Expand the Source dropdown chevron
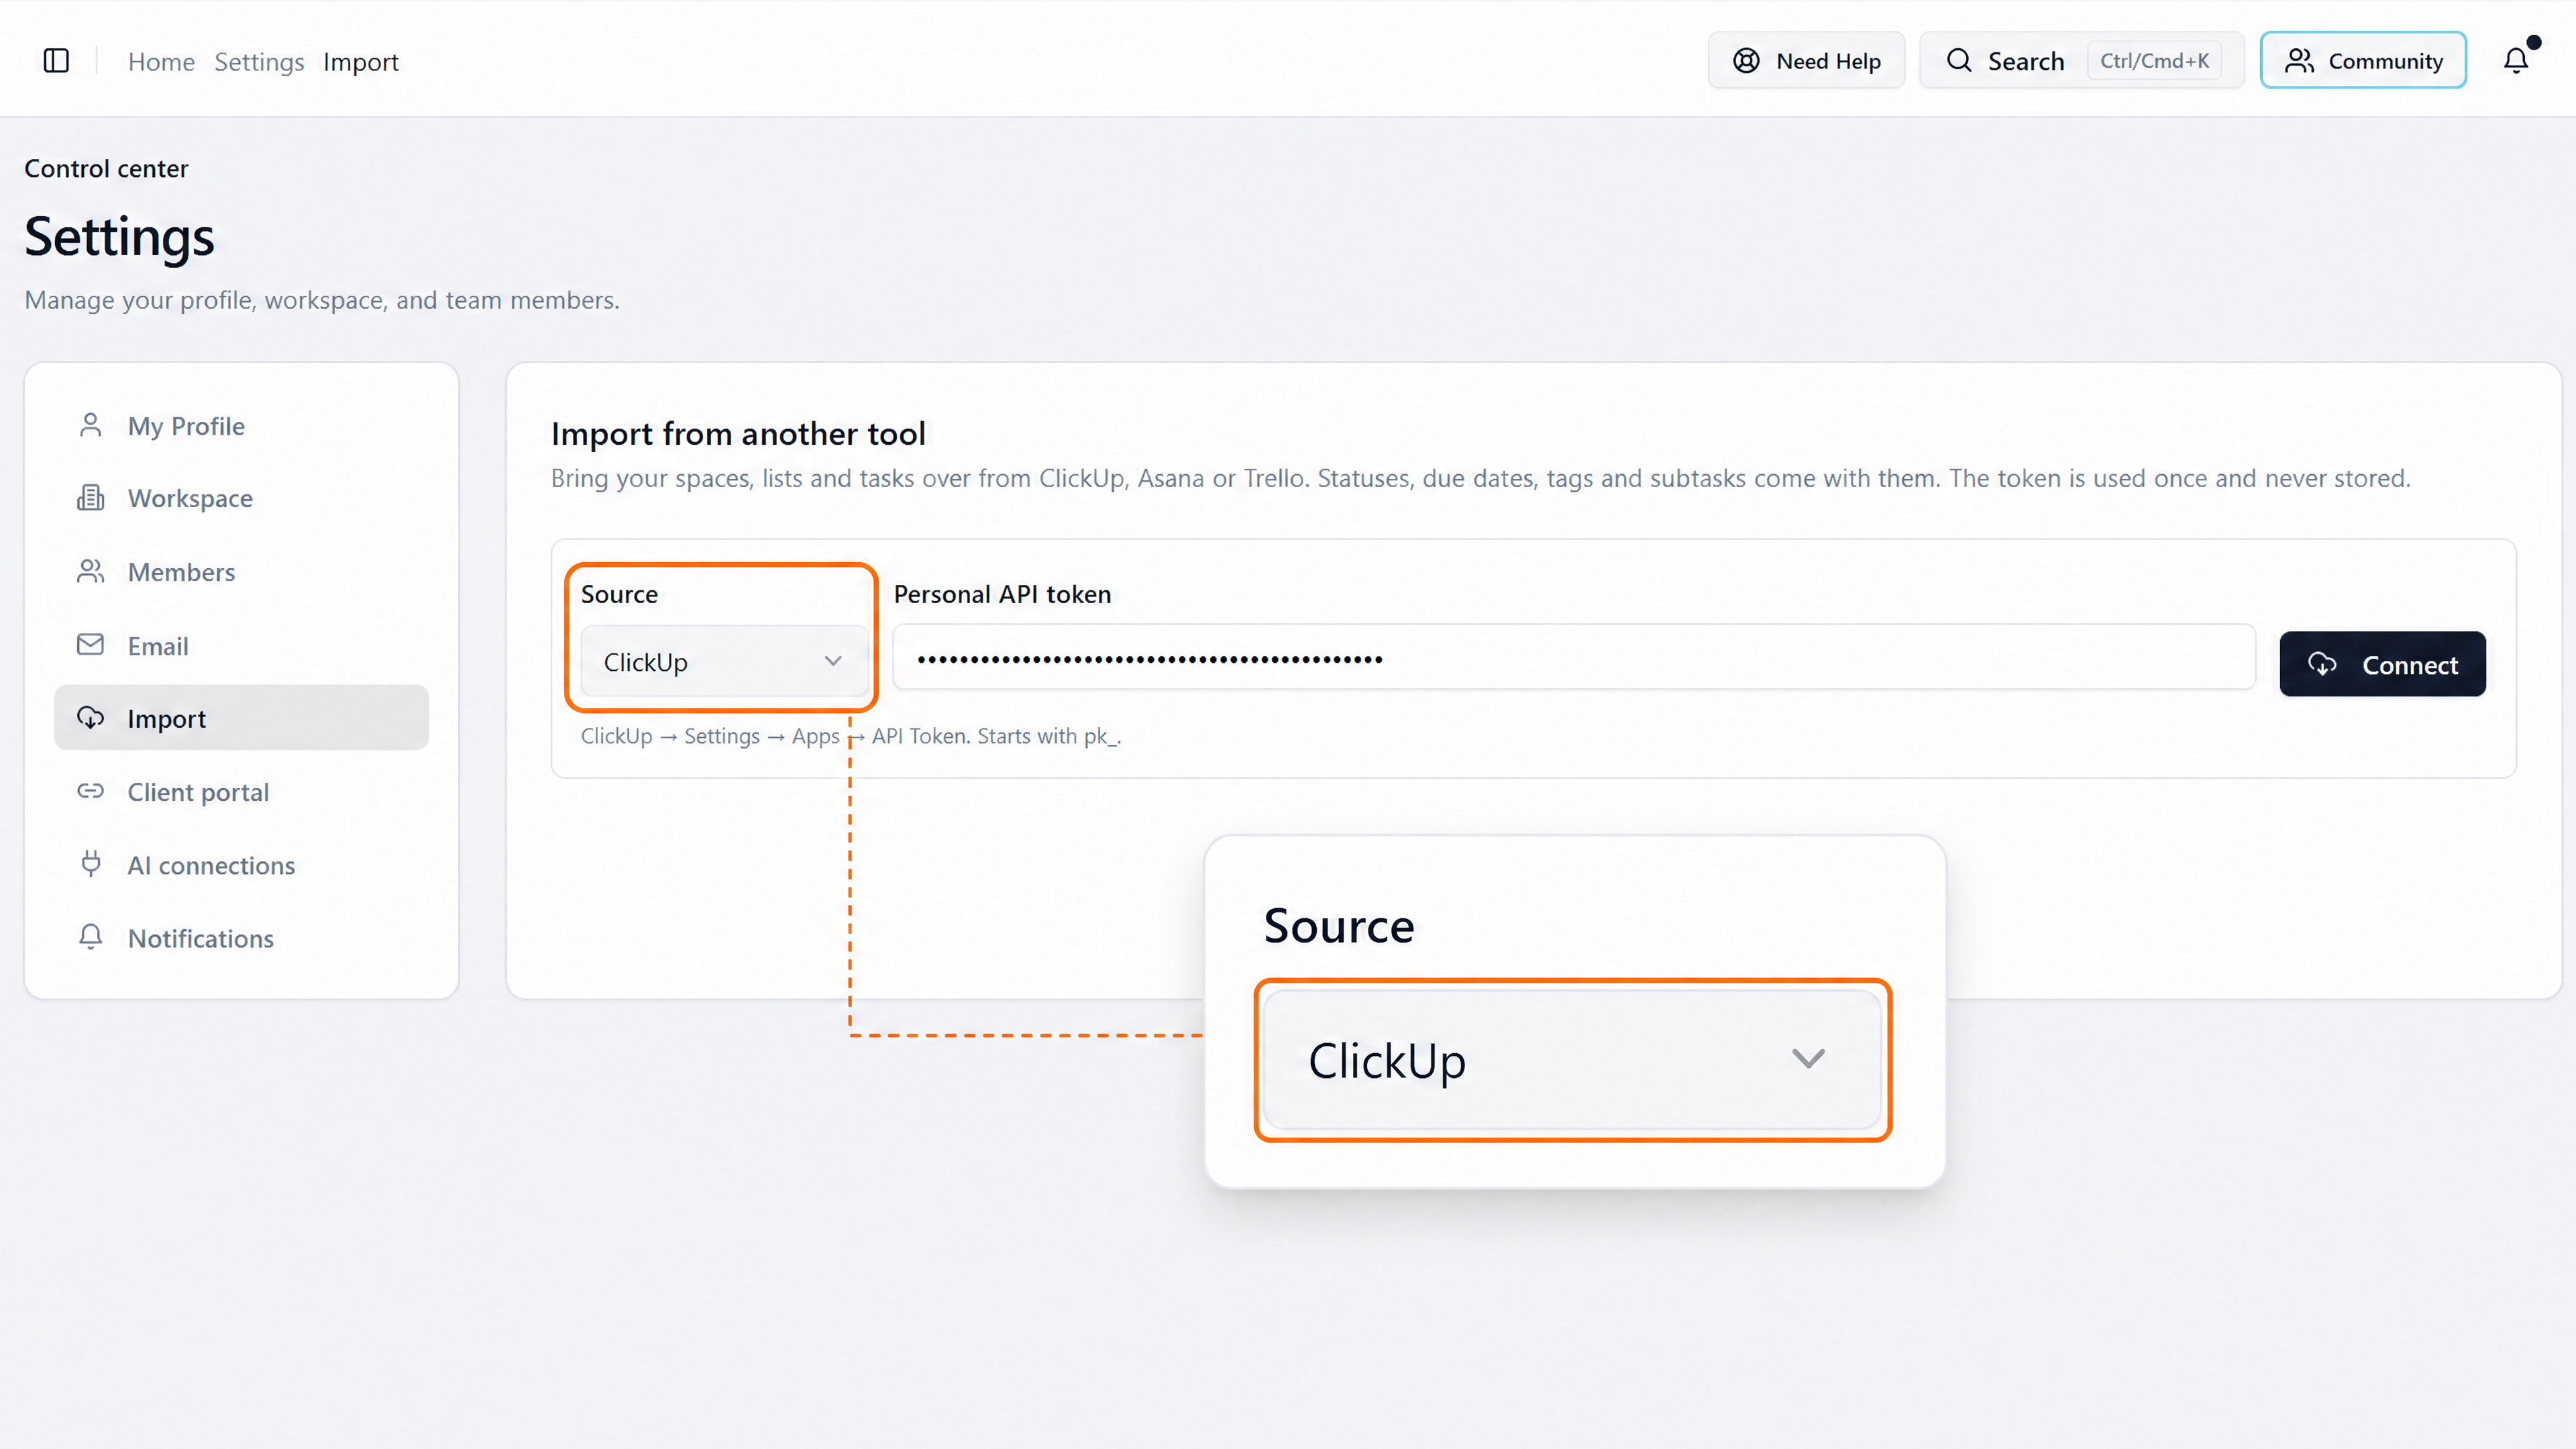Screen dimensions: 2576x1449 (833, 661)
